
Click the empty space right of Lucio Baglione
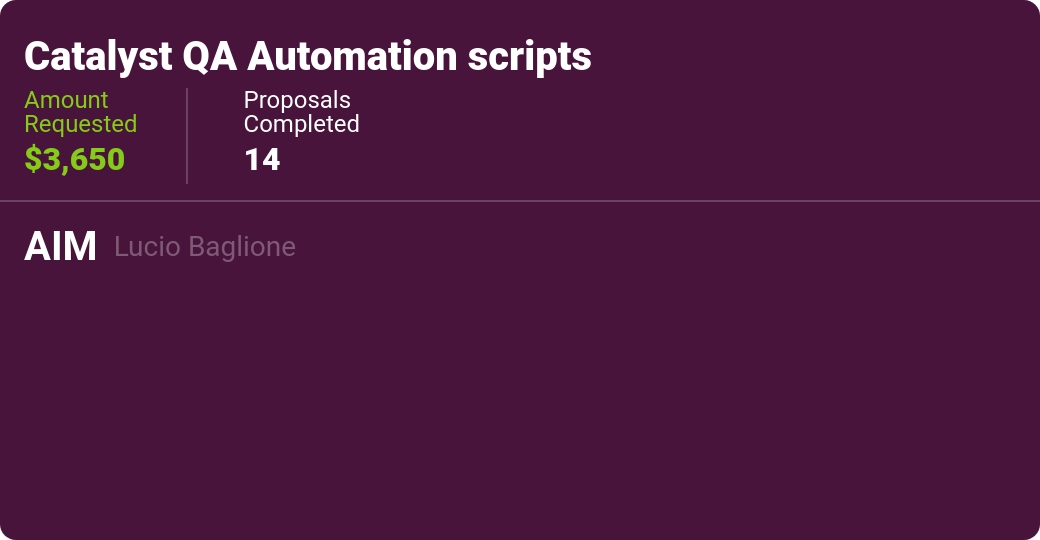(x=650, y=247)
